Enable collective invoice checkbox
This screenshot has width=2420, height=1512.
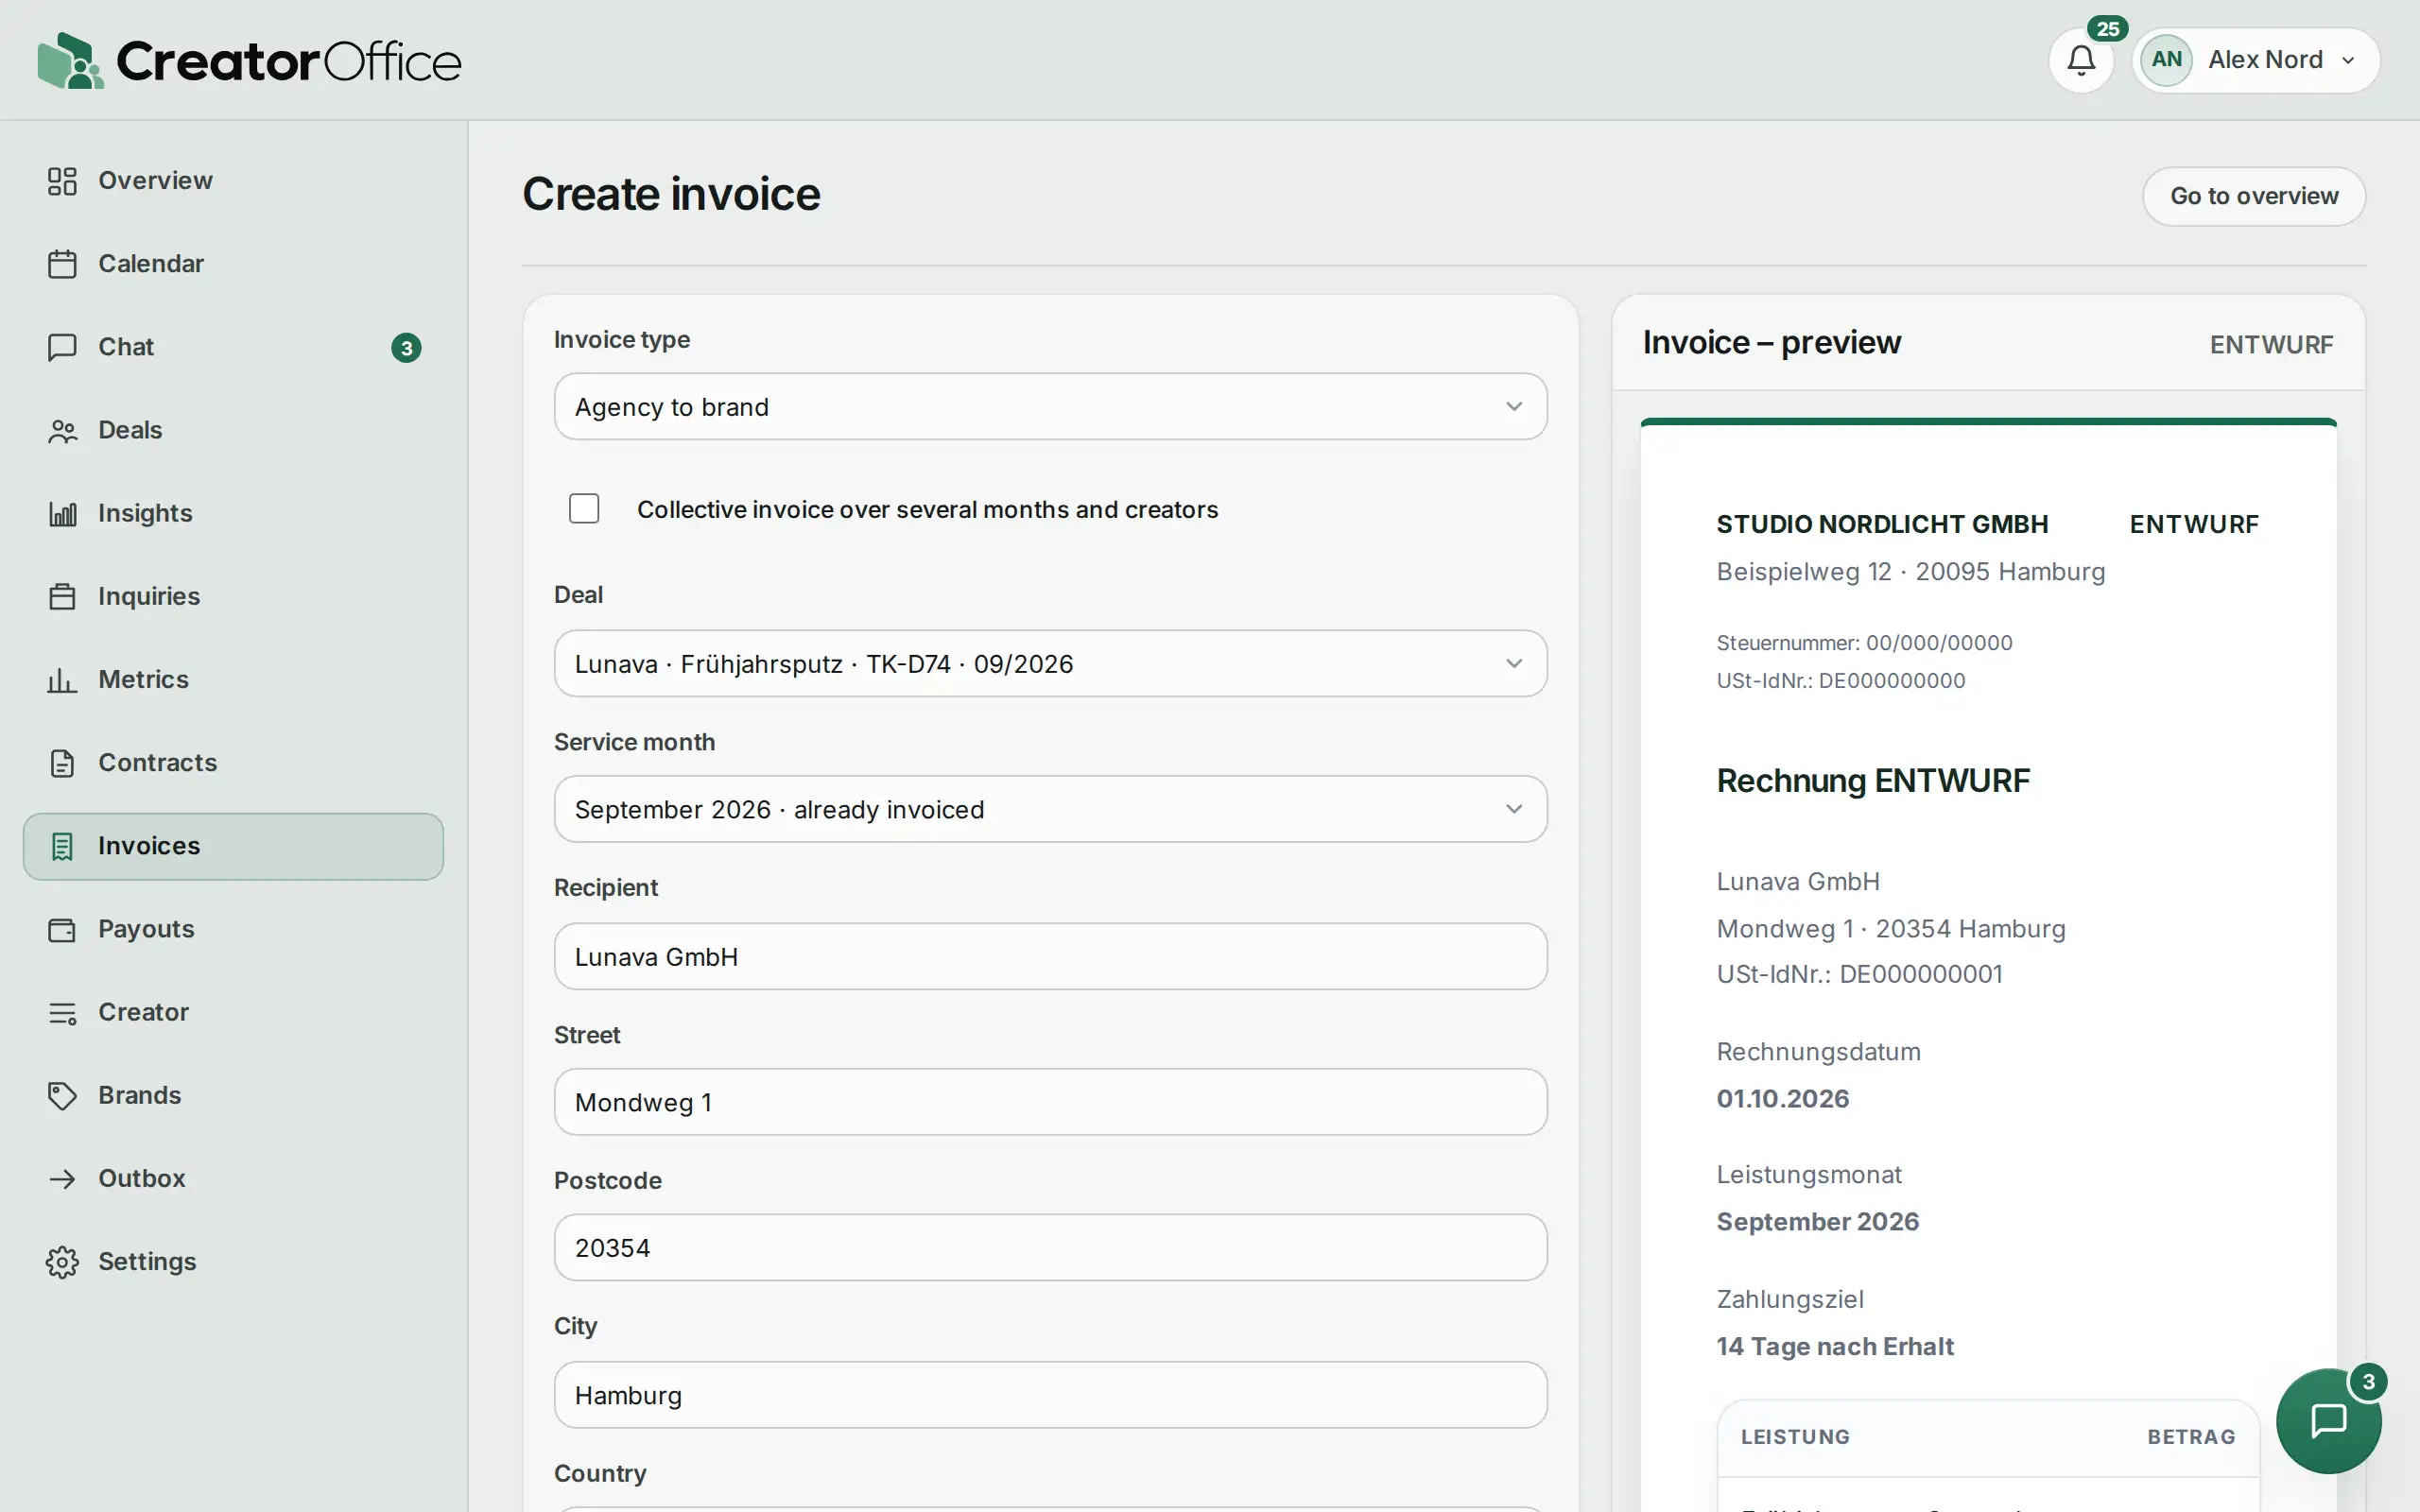(x=584, y=509)
